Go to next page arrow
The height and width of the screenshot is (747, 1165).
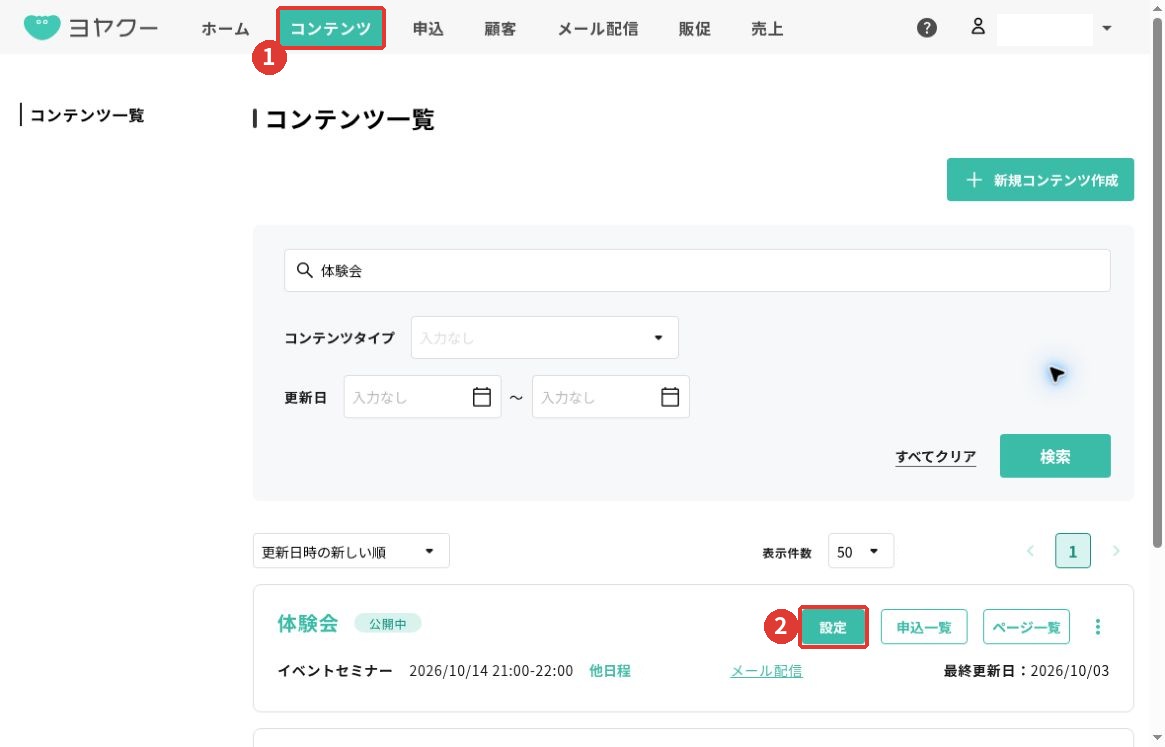pyautogui.click(x=1116, y=551)
